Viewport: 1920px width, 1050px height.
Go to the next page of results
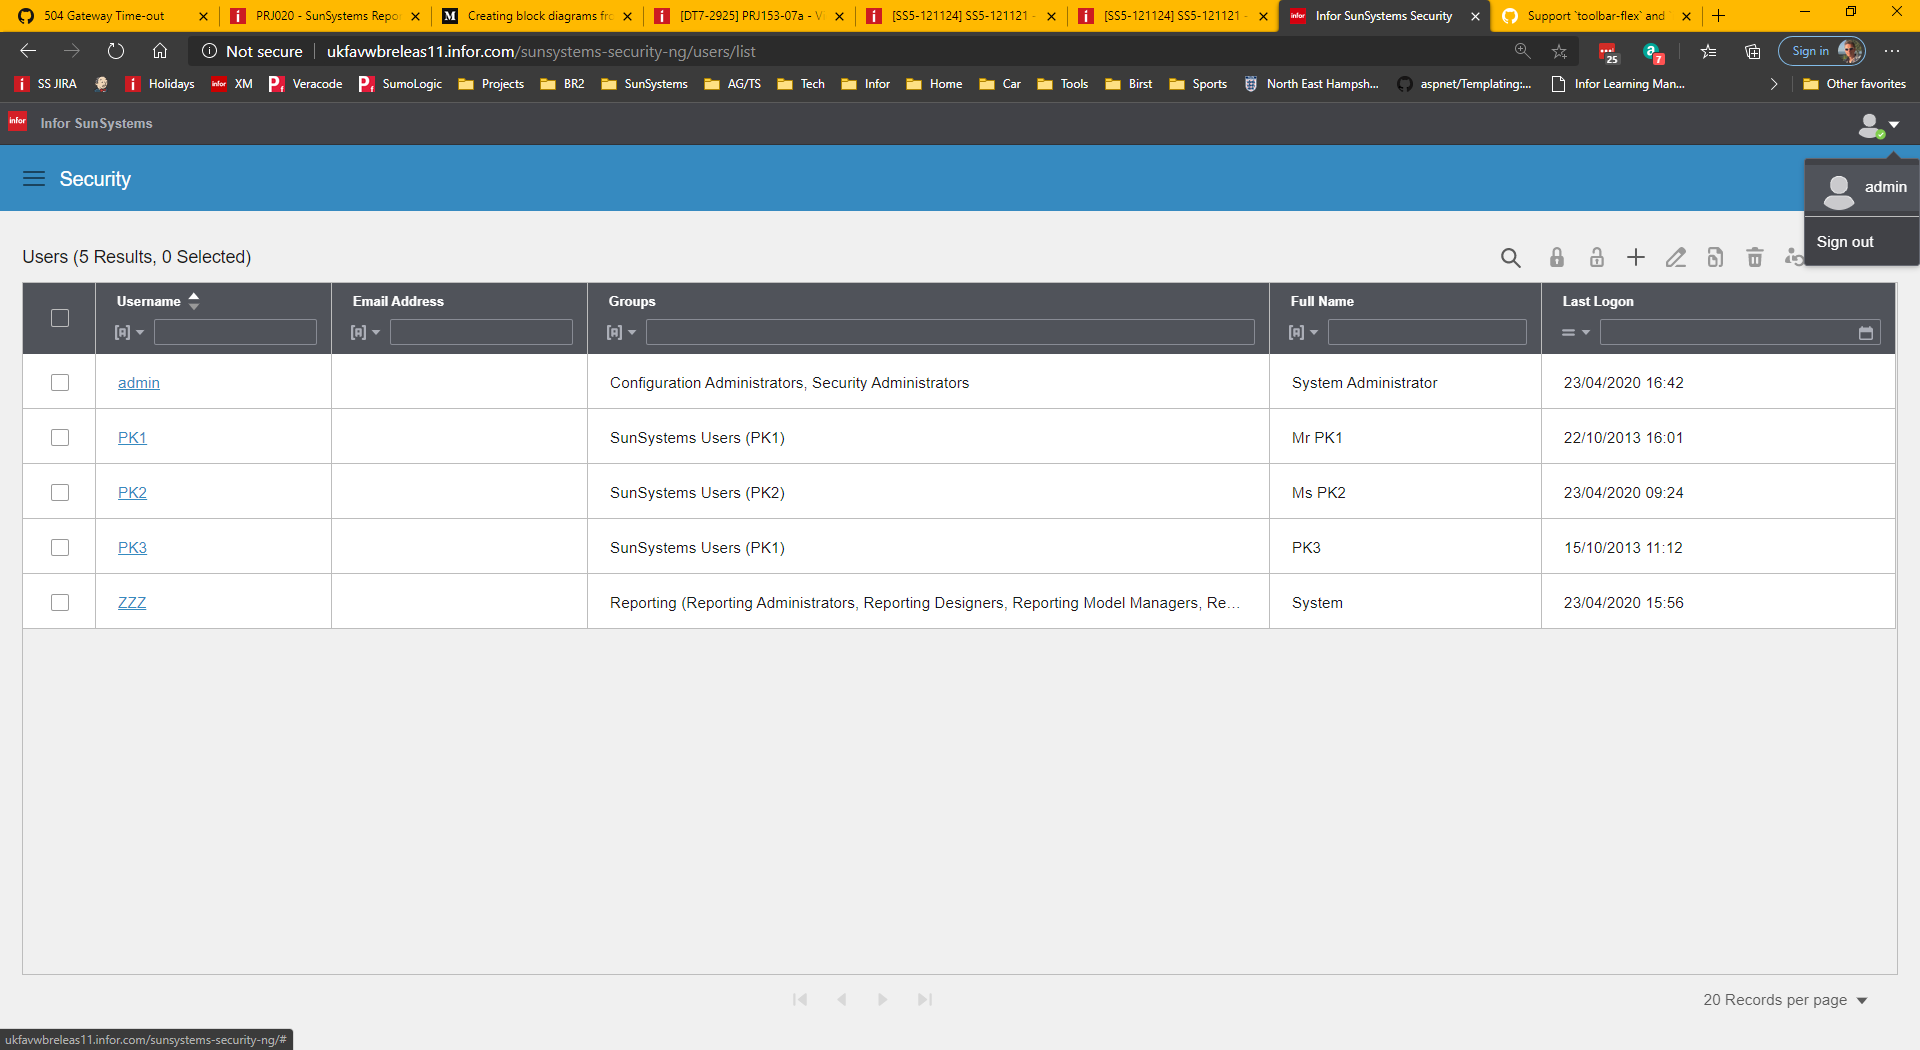(x=882, y=999)
